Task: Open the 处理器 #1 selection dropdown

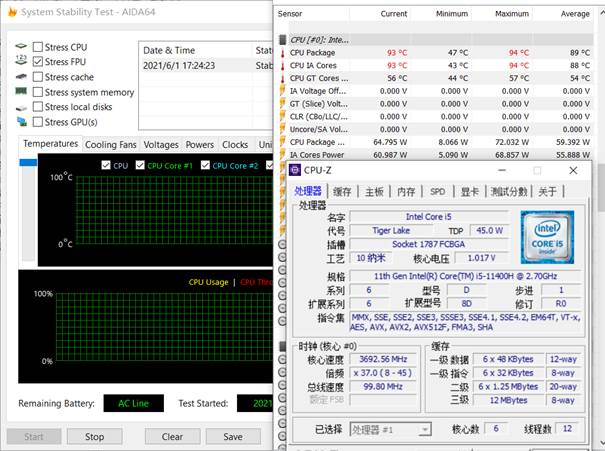Action: point(390,429)
